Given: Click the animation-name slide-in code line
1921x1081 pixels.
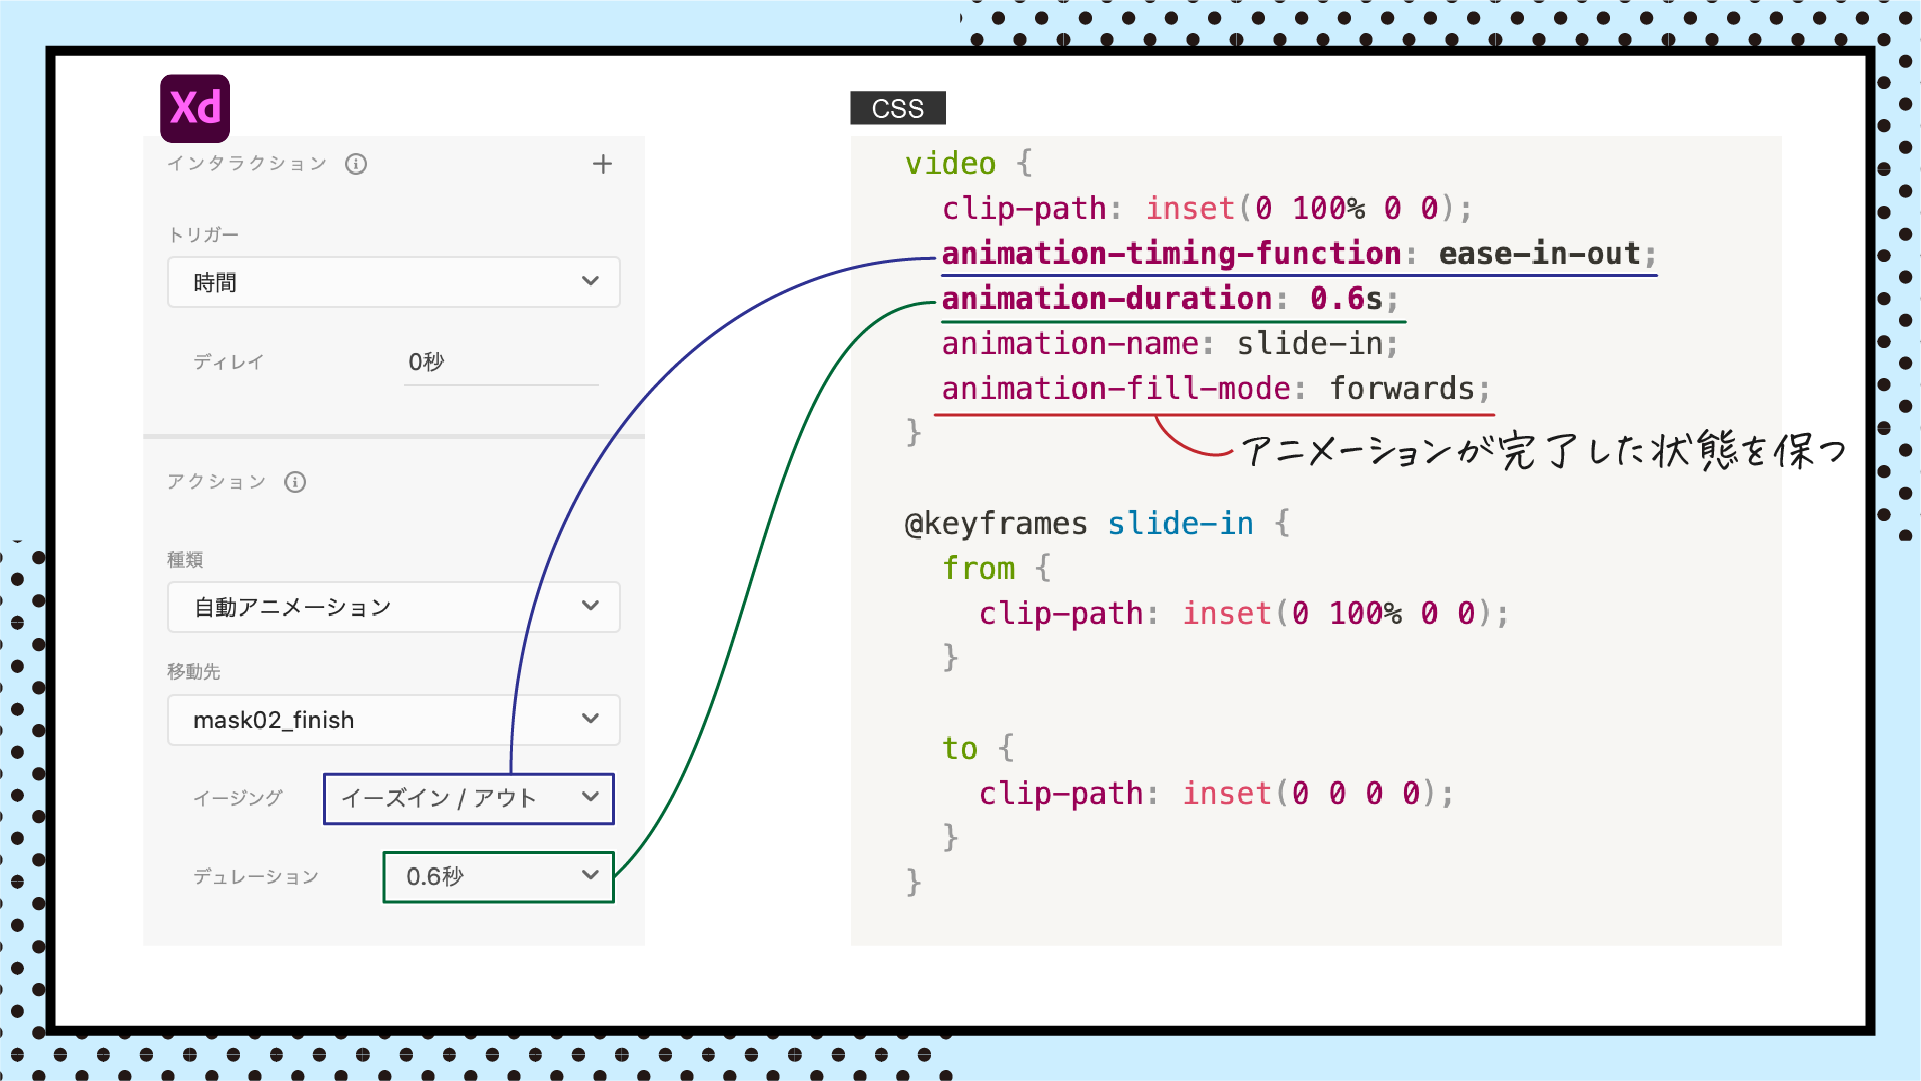Looking at the screenshot, I should coord(1168,344).
